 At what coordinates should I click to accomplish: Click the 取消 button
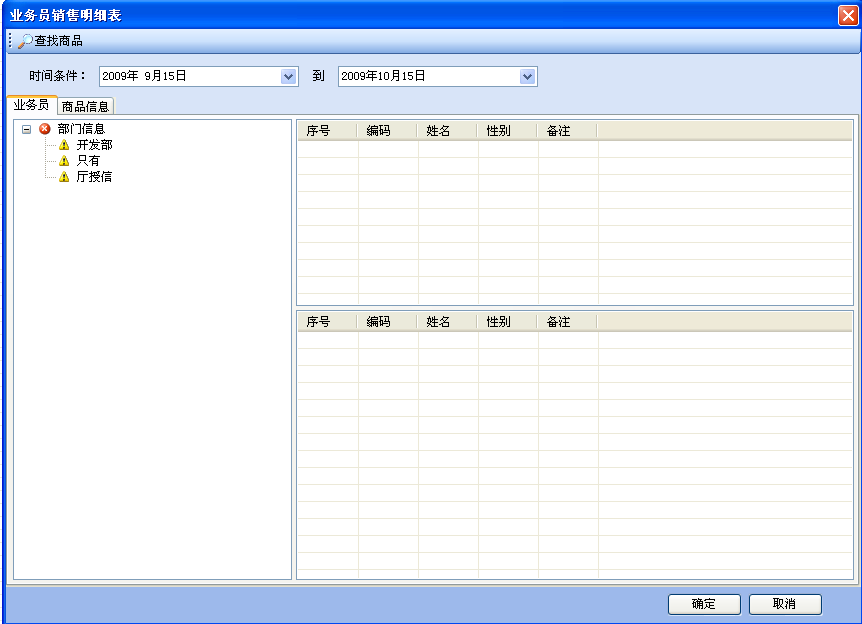[785, 604]
